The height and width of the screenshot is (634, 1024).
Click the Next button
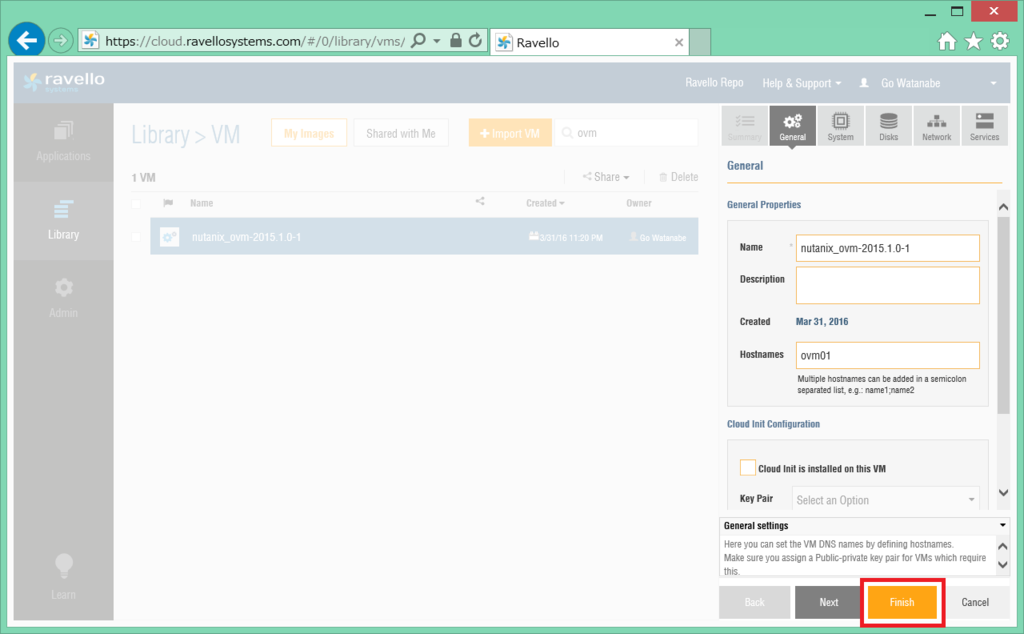tap(828, 602)
